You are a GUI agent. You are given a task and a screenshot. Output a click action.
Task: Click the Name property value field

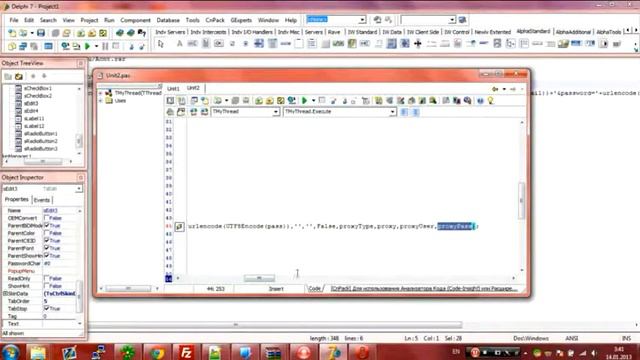tap(60, 211)
